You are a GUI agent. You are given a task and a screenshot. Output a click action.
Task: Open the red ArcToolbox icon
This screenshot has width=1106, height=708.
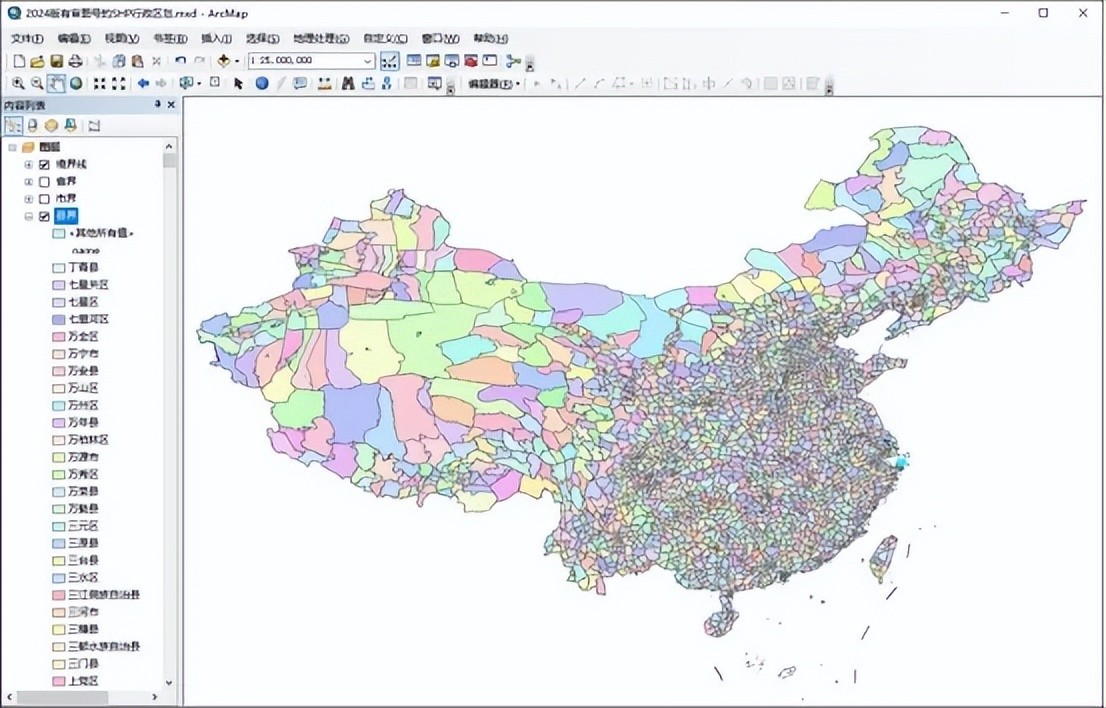[471, 61]
